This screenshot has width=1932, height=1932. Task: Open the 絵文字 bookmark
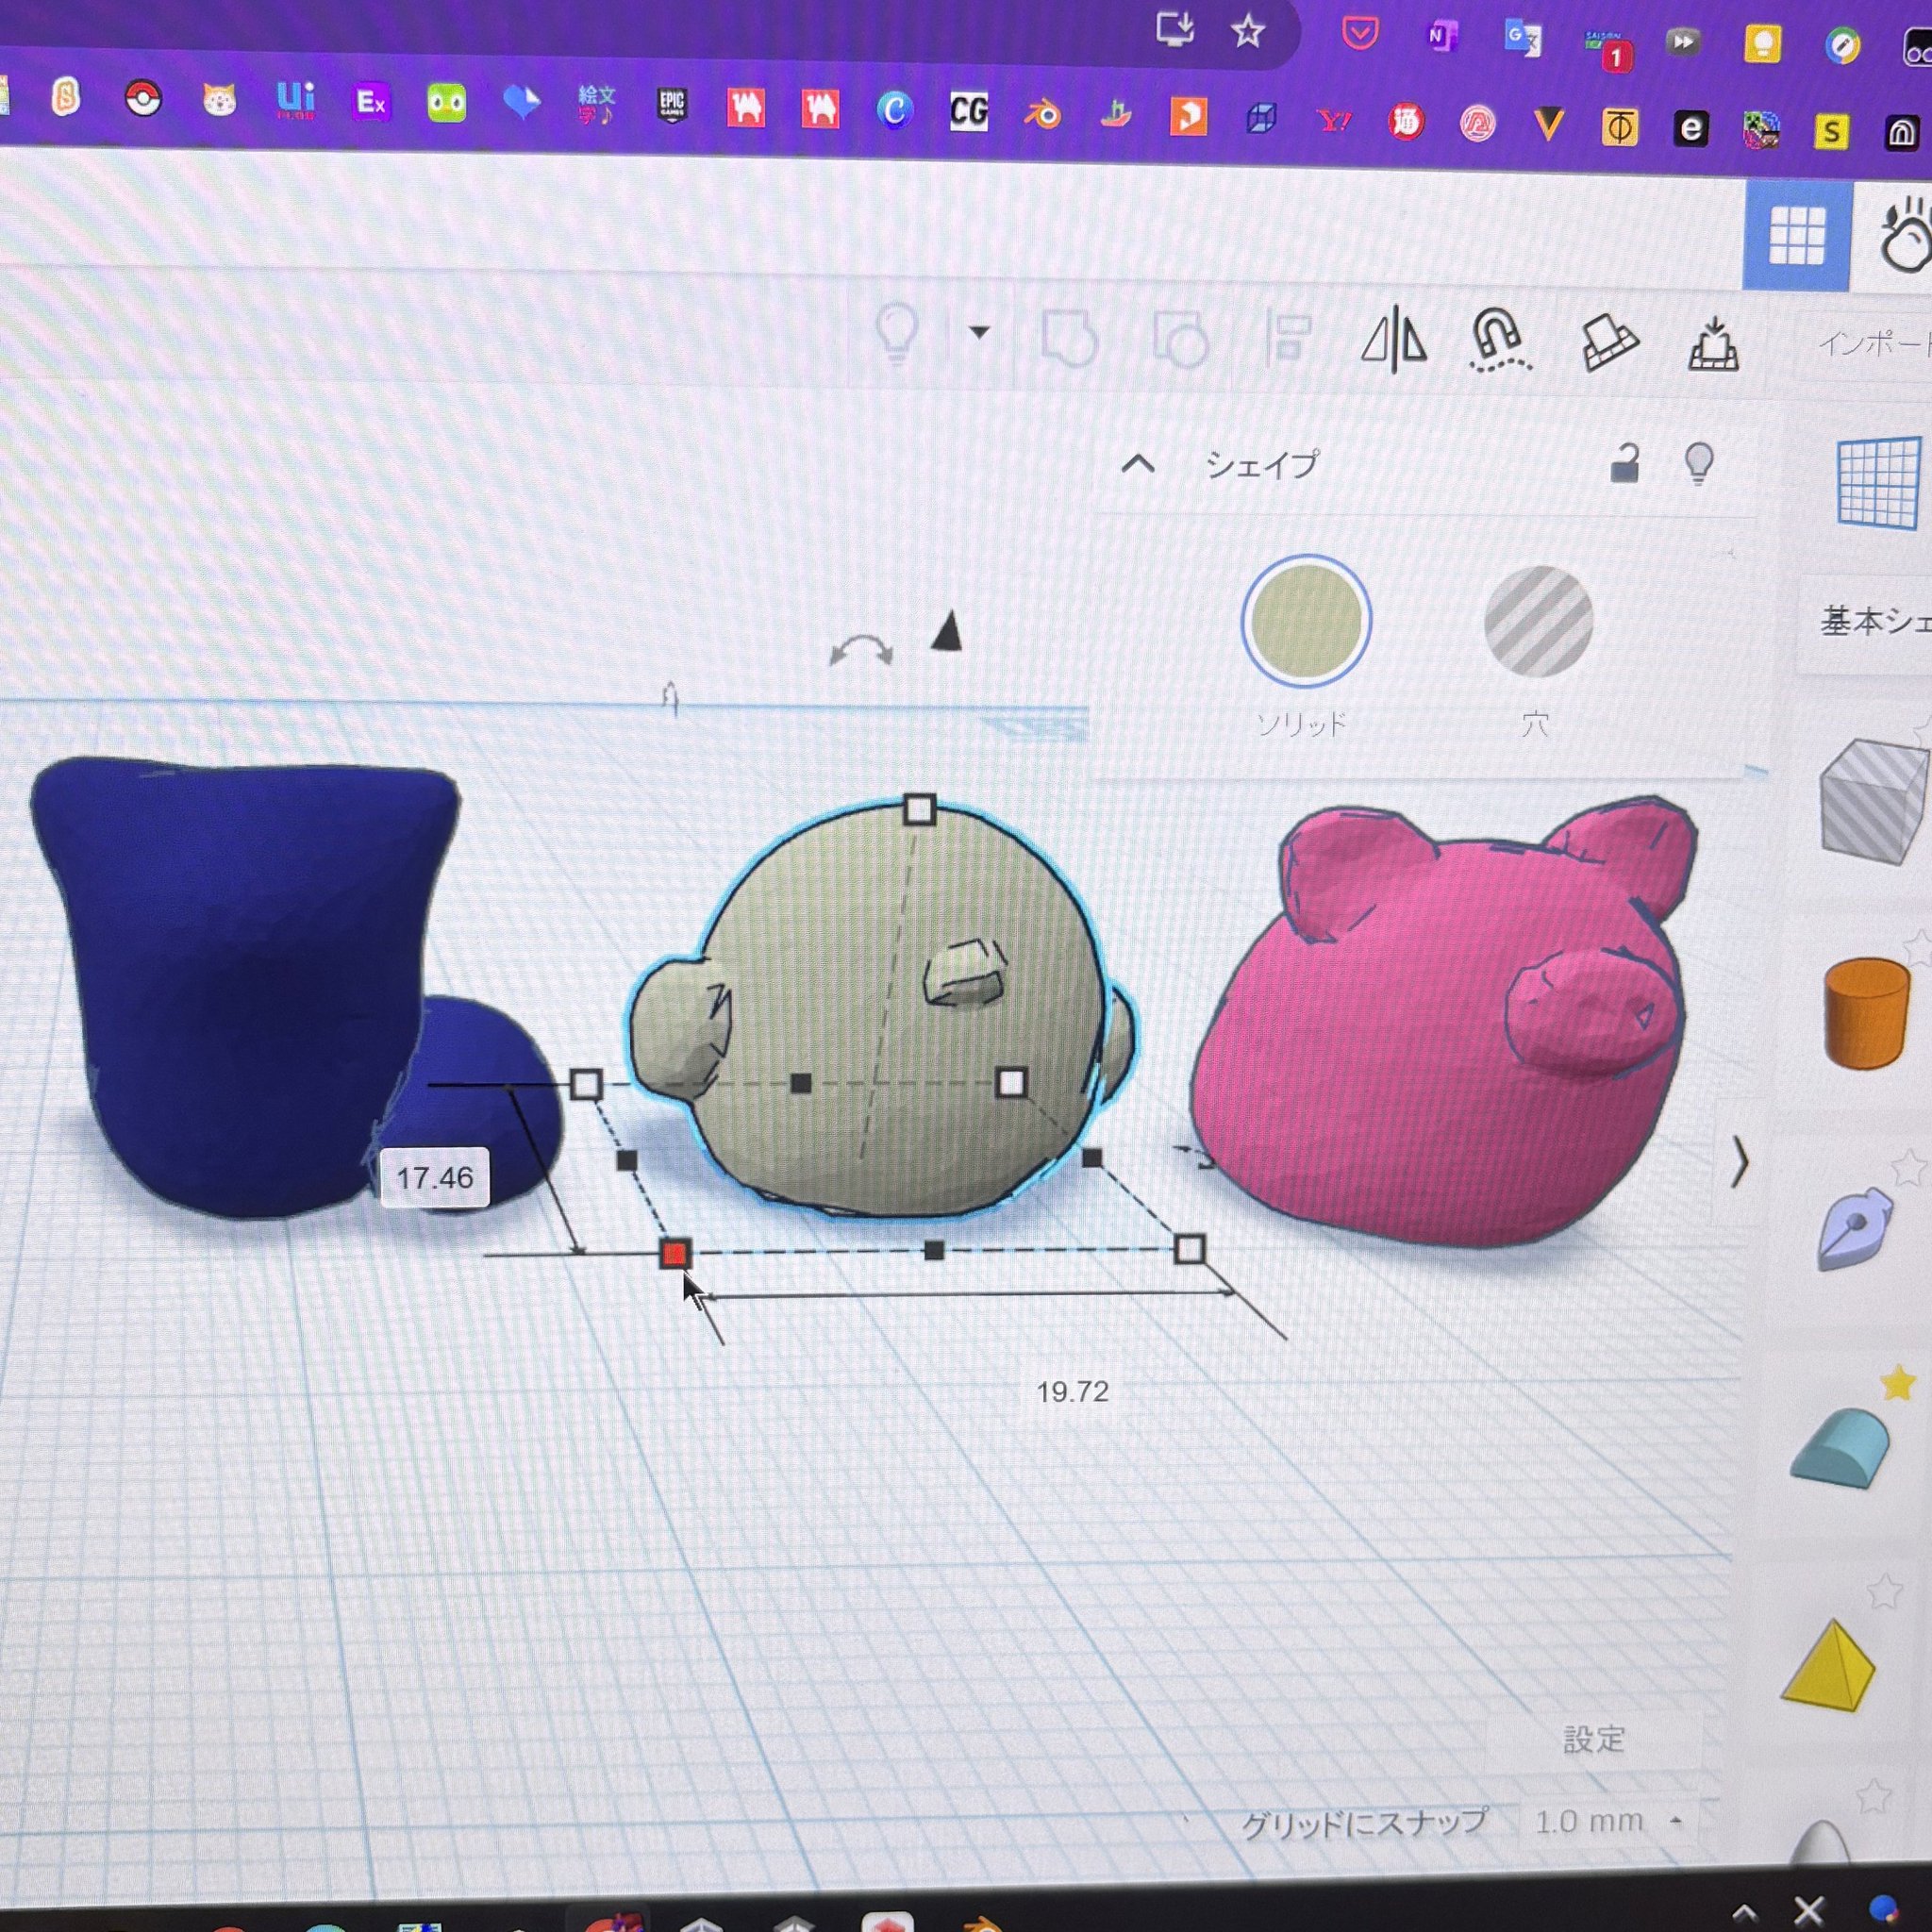click(x=596, y=104)
